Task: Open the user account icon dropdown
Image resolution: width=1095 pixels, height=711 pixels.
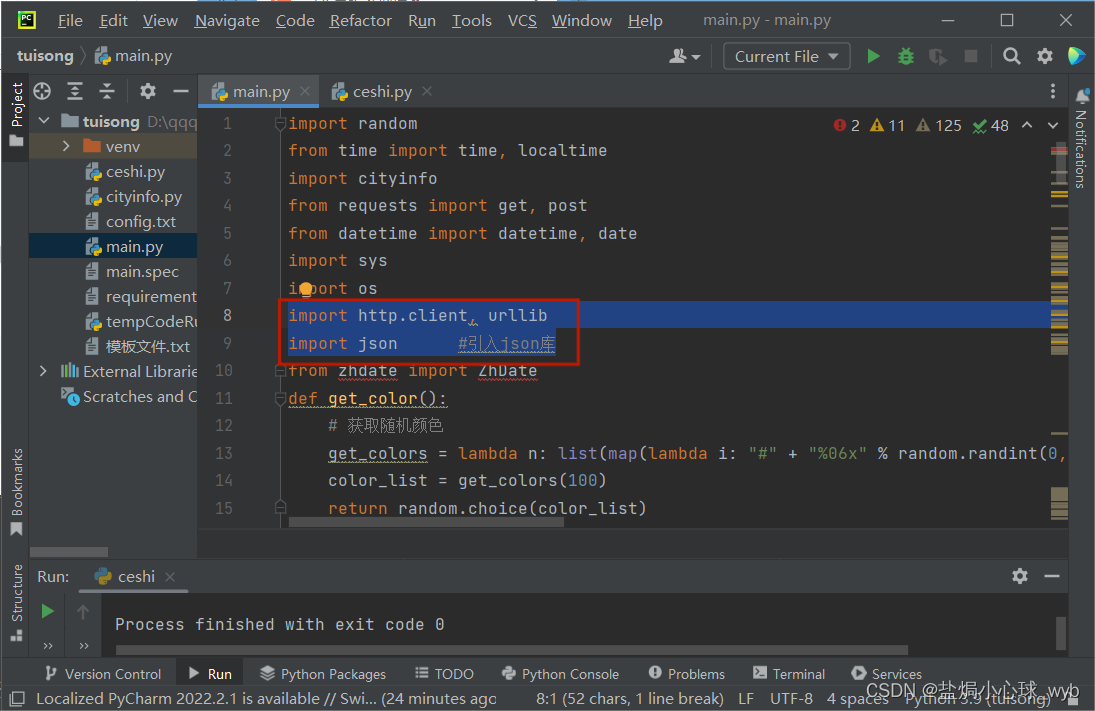Action: [x=684, y=56]
